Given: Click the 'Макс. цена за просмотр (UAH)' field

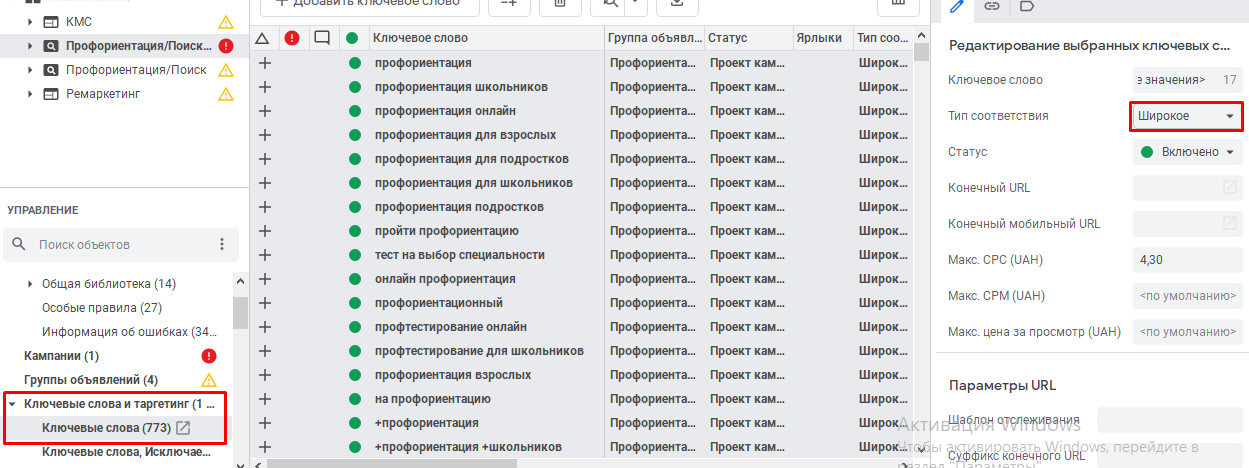Looking at the screenshot, I should point(1188,332).
